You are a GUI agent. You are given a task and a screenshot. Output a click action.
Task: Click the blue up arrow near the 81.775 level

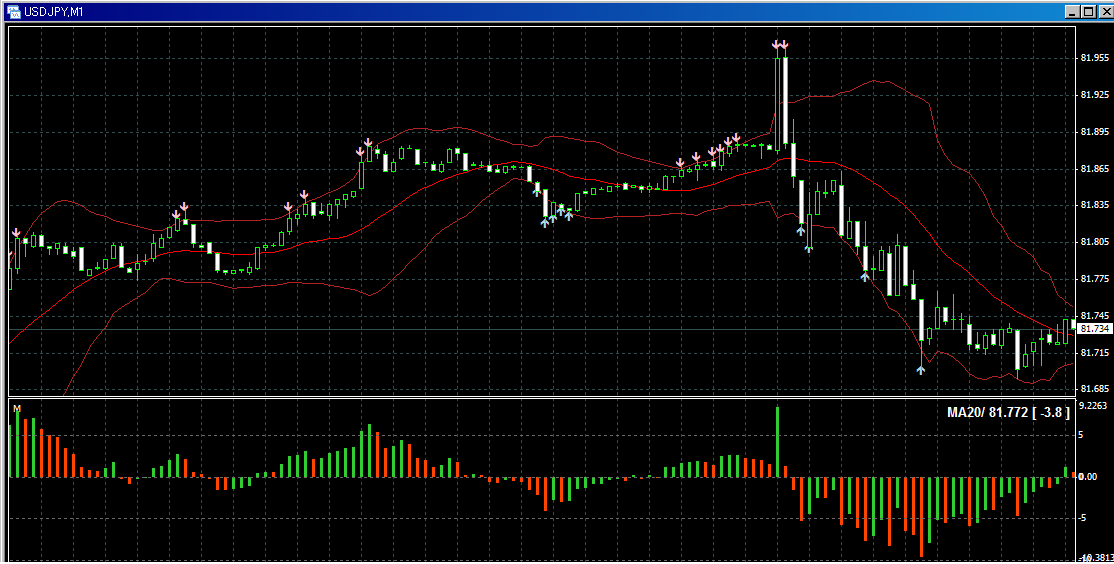point(865,277)
